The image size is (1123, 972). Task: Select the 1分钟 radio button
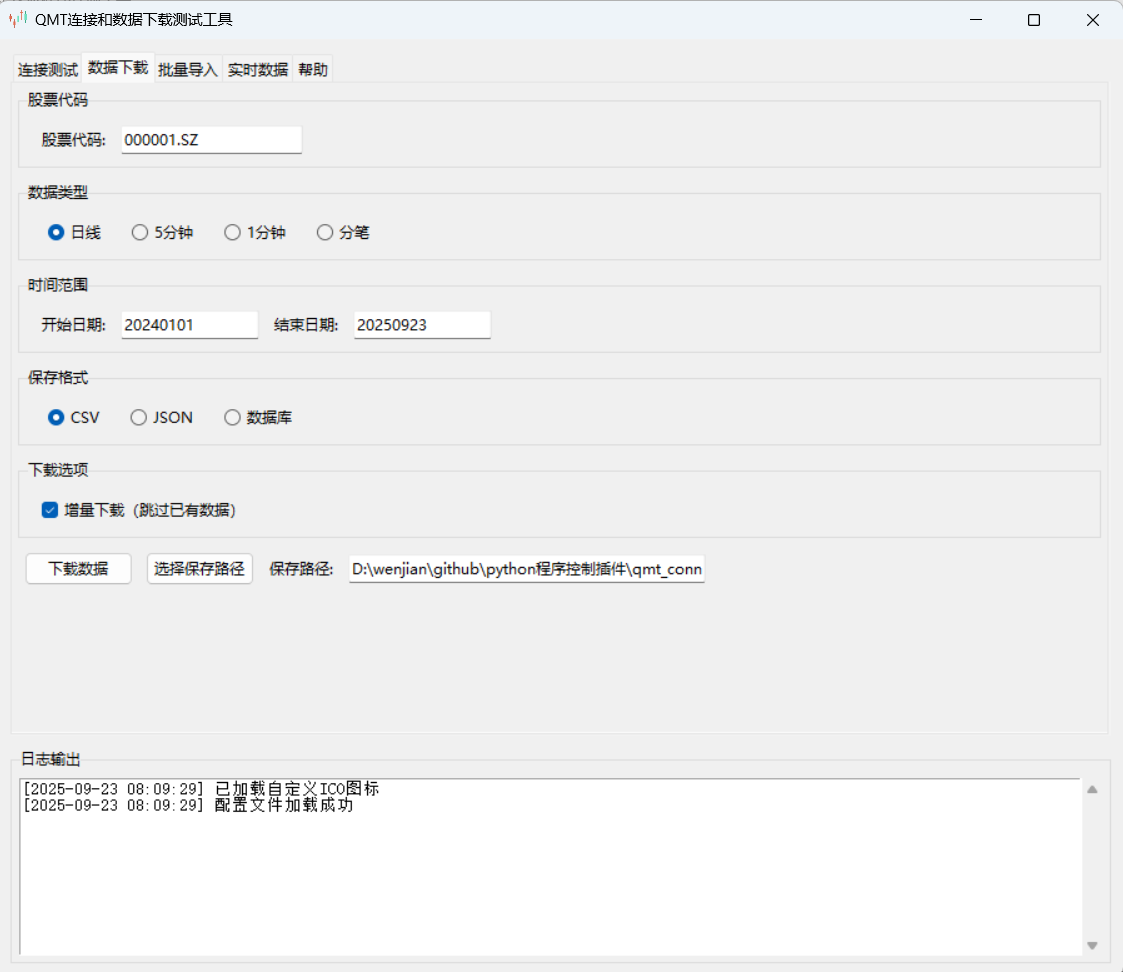pos(232,233)
